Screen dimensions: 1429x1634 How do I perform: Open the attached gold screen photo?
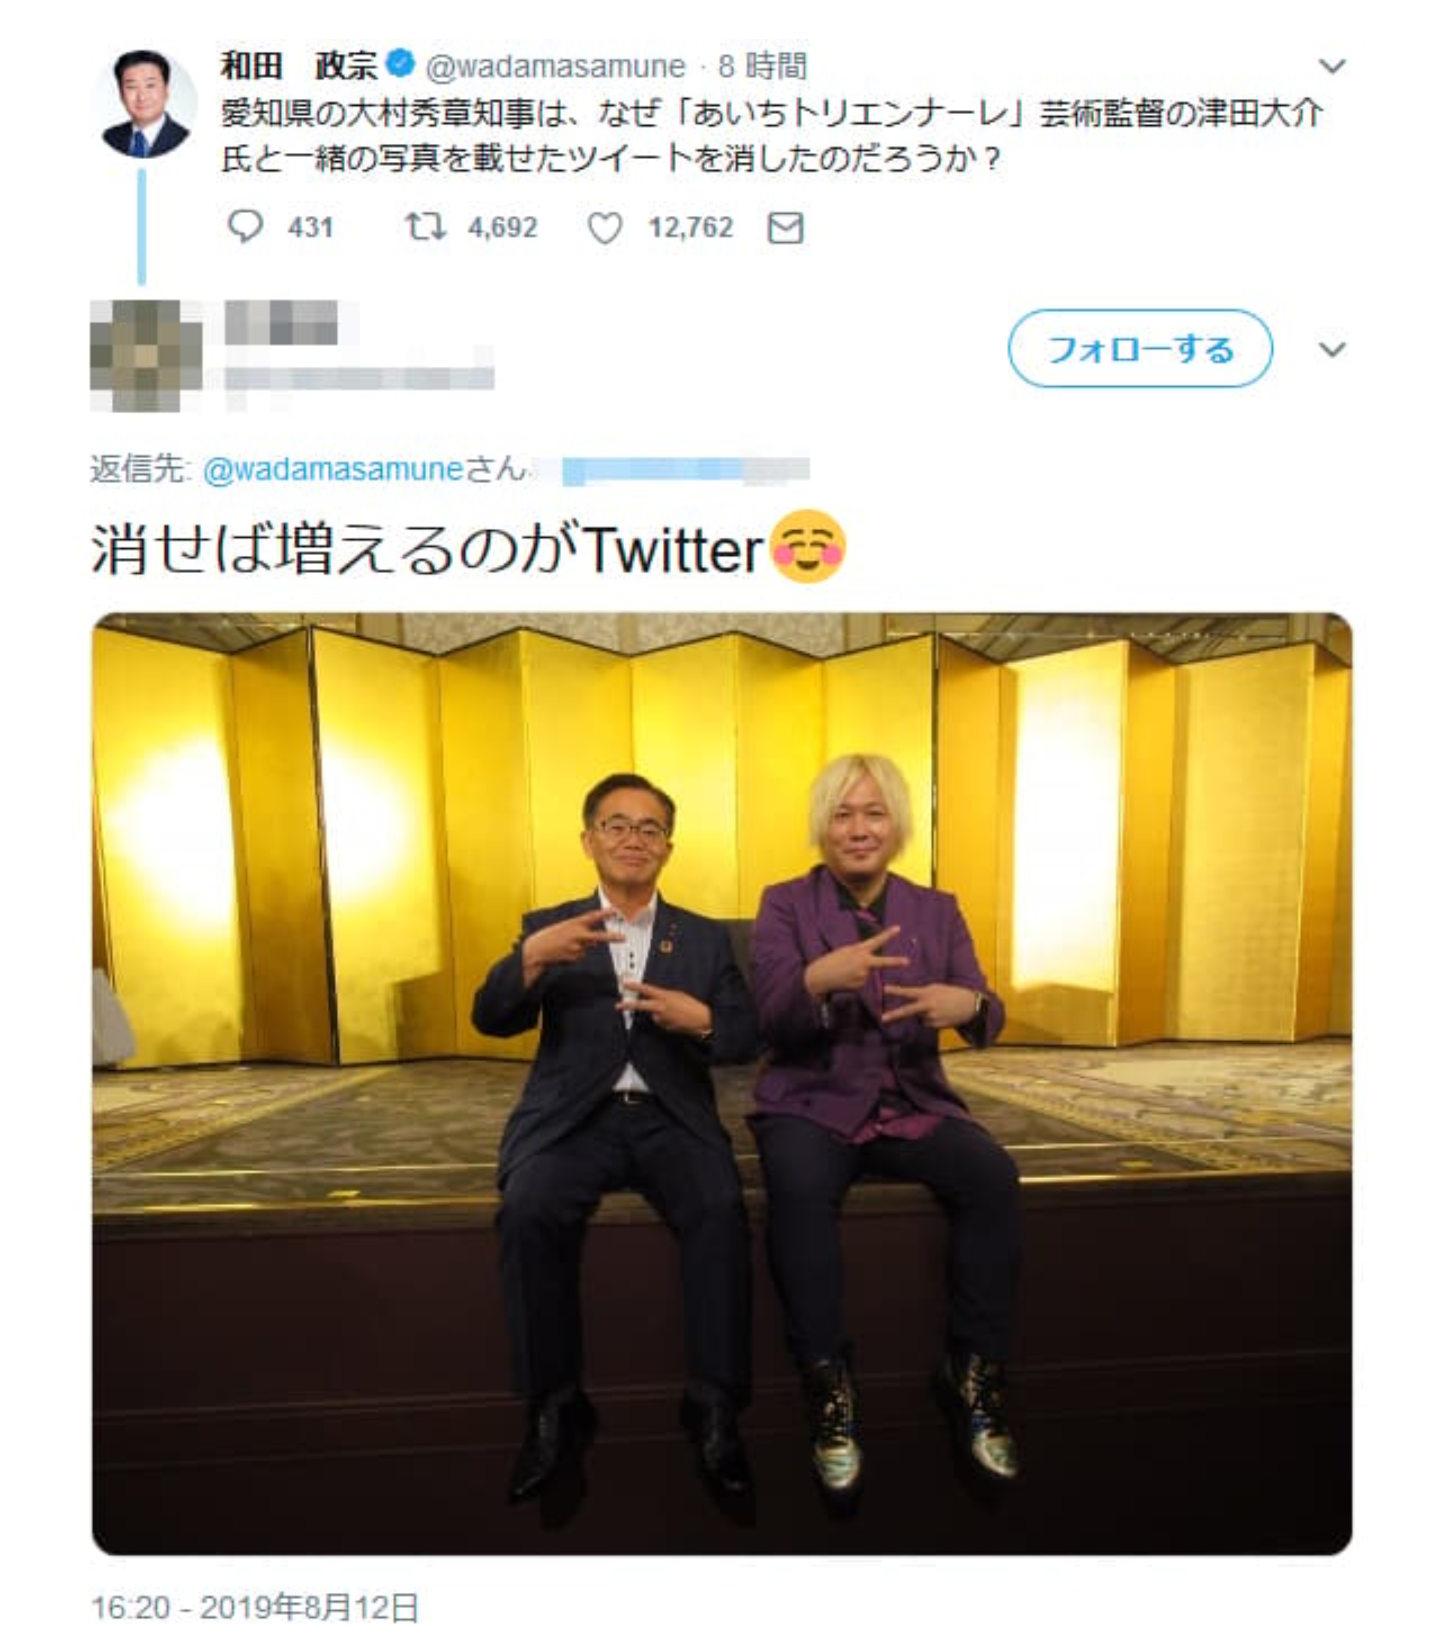tap(722, 1084)
